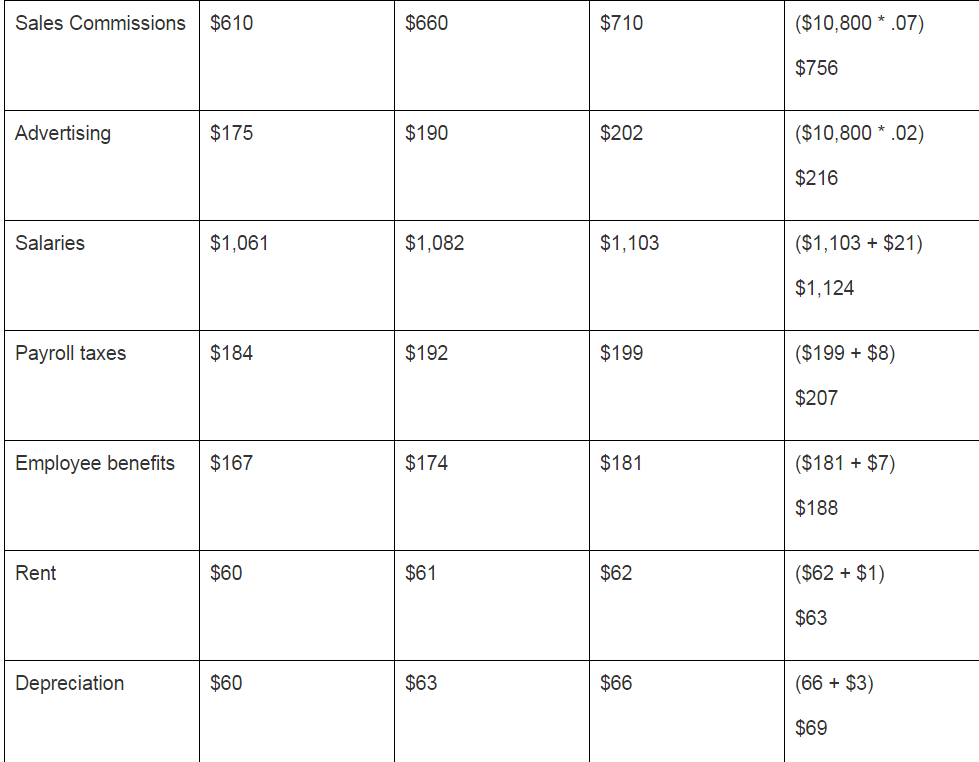Viewport: 979px width, 762px height.
Task: Select the $61 Rent value
Action: (x=421, y=573)
